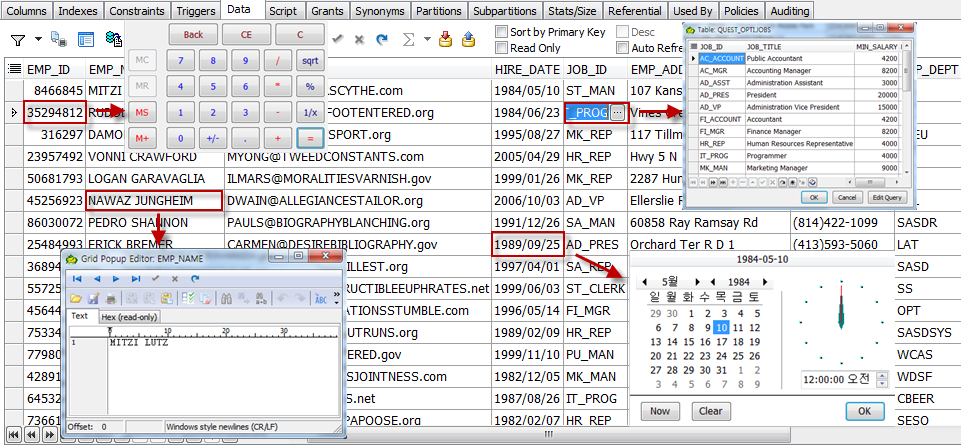The height and width of the screenshot is (446, 961).
Task: Go to previous month in calendar
Action: [644, 281]
